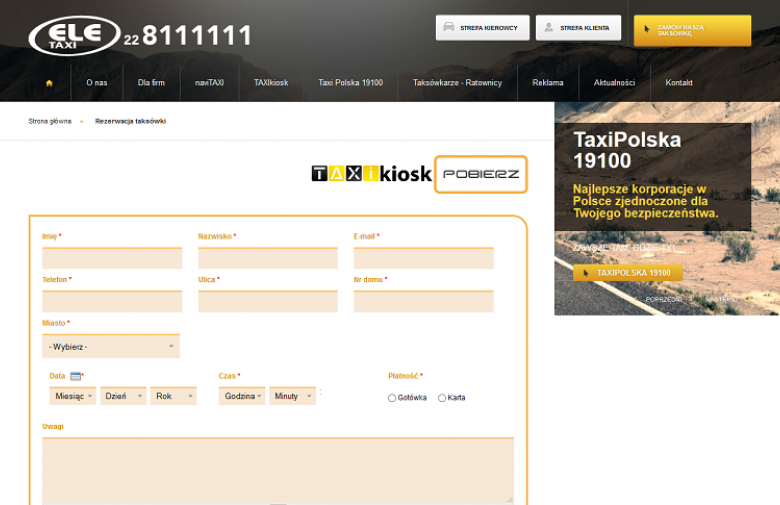This screenshot has height=505, width=780.
Task: Focus the Telefon input field
Action: click(x=112, y=302)
